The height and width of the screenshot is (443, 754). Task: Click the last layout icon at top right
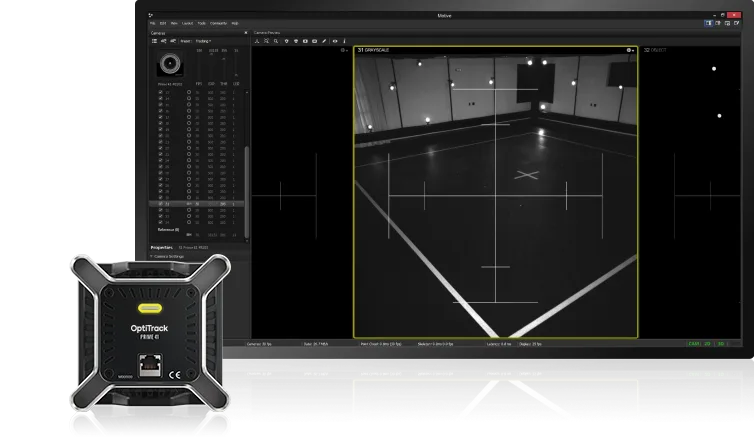(x=736, y=23)
